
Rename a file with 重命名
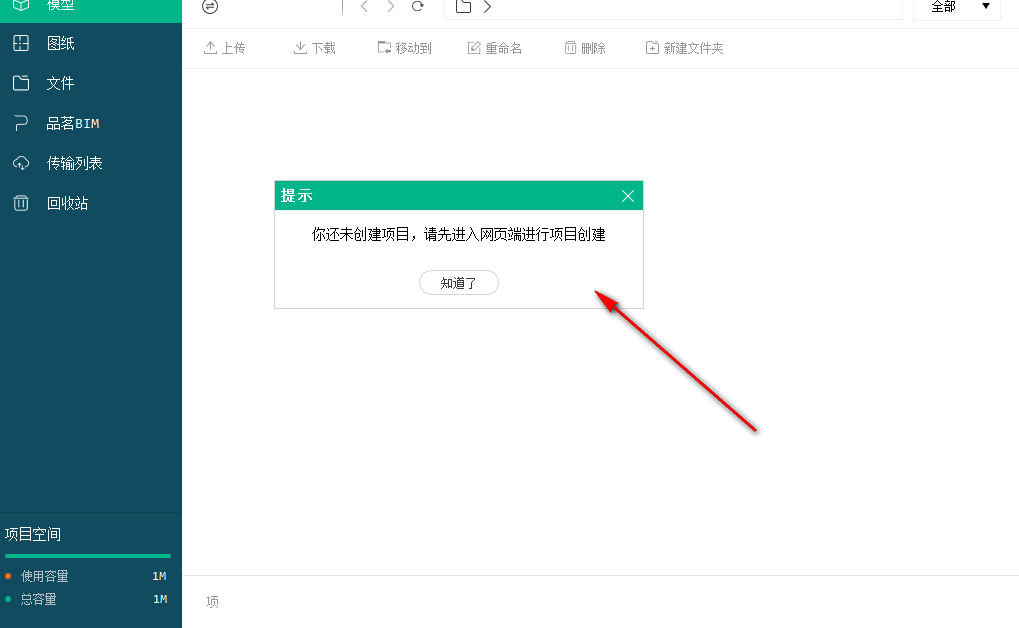[x=495, y=47]
